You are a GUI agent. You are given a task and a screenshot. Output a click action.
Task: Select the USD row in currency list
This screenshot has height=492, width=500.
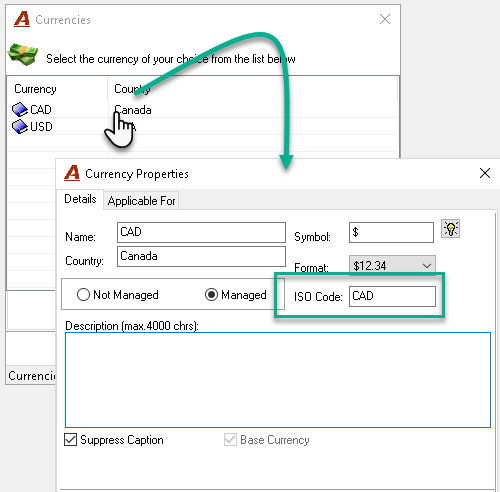coord(203,127)
